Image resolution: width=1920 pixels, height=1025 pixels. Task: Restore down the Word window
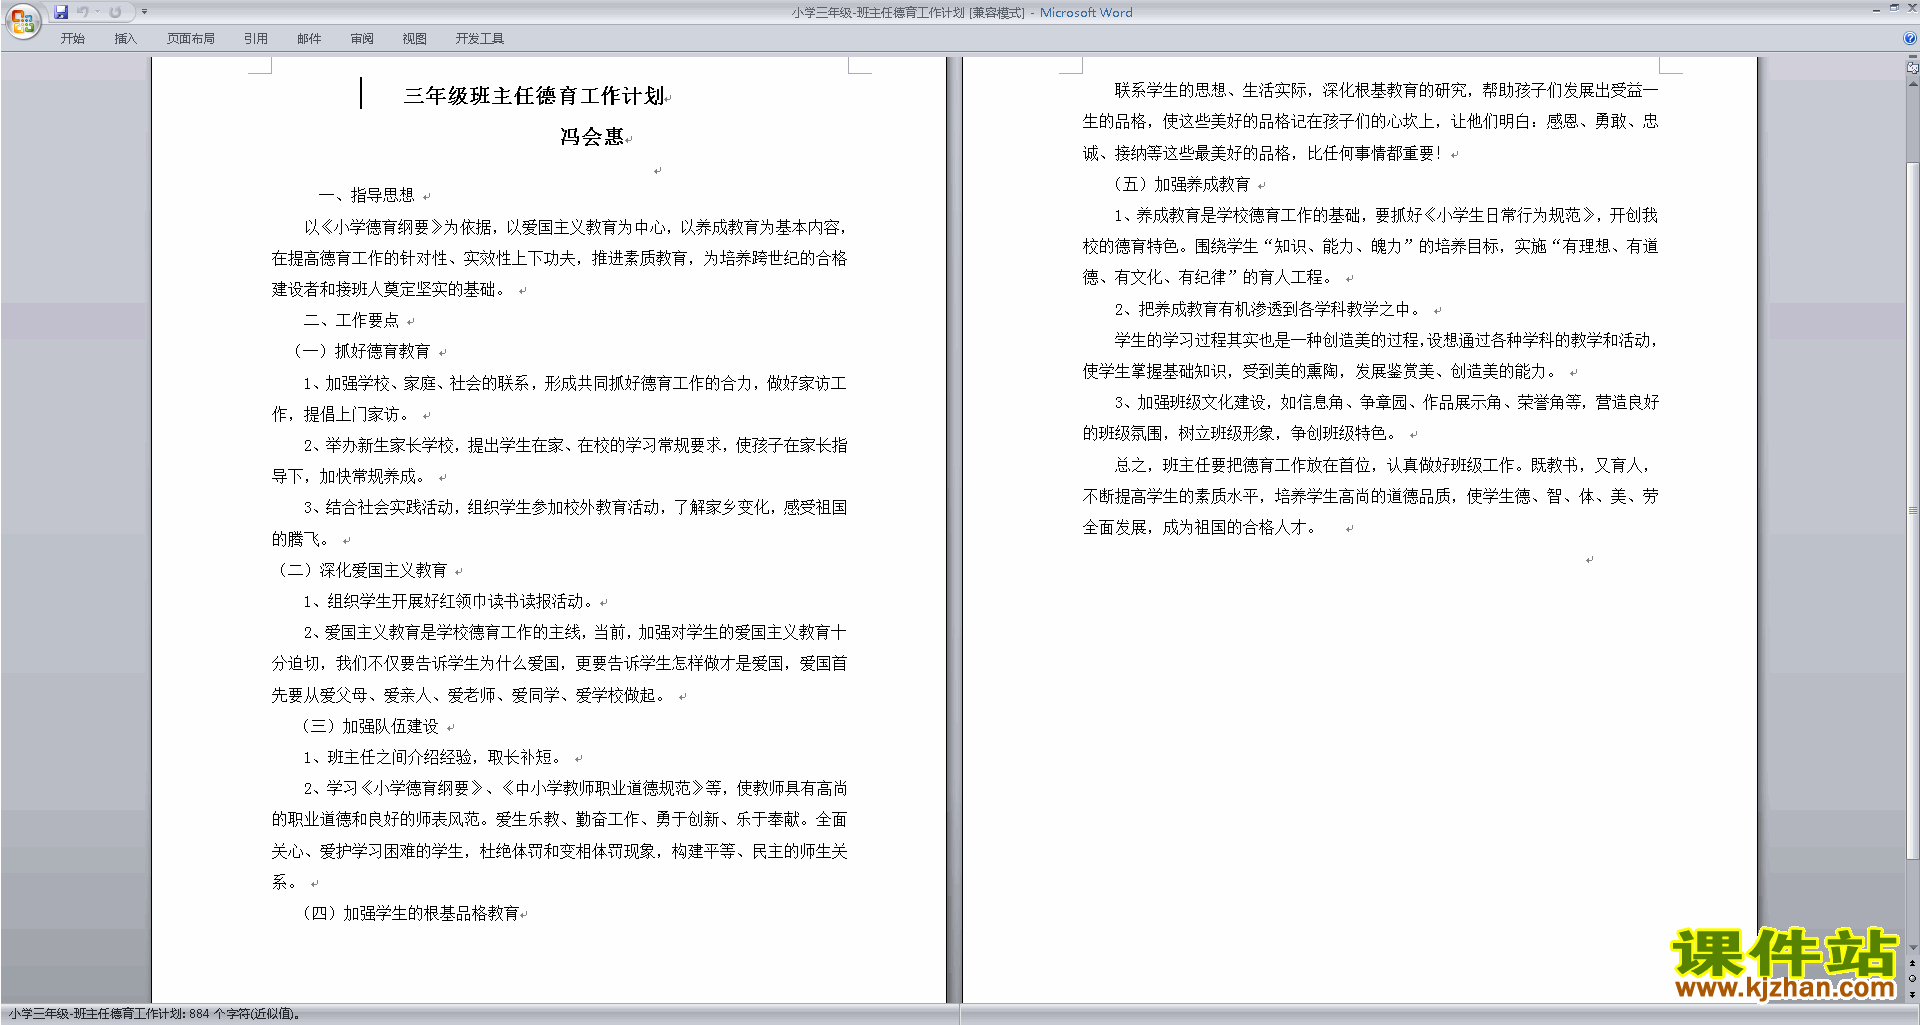[1894, 8]
